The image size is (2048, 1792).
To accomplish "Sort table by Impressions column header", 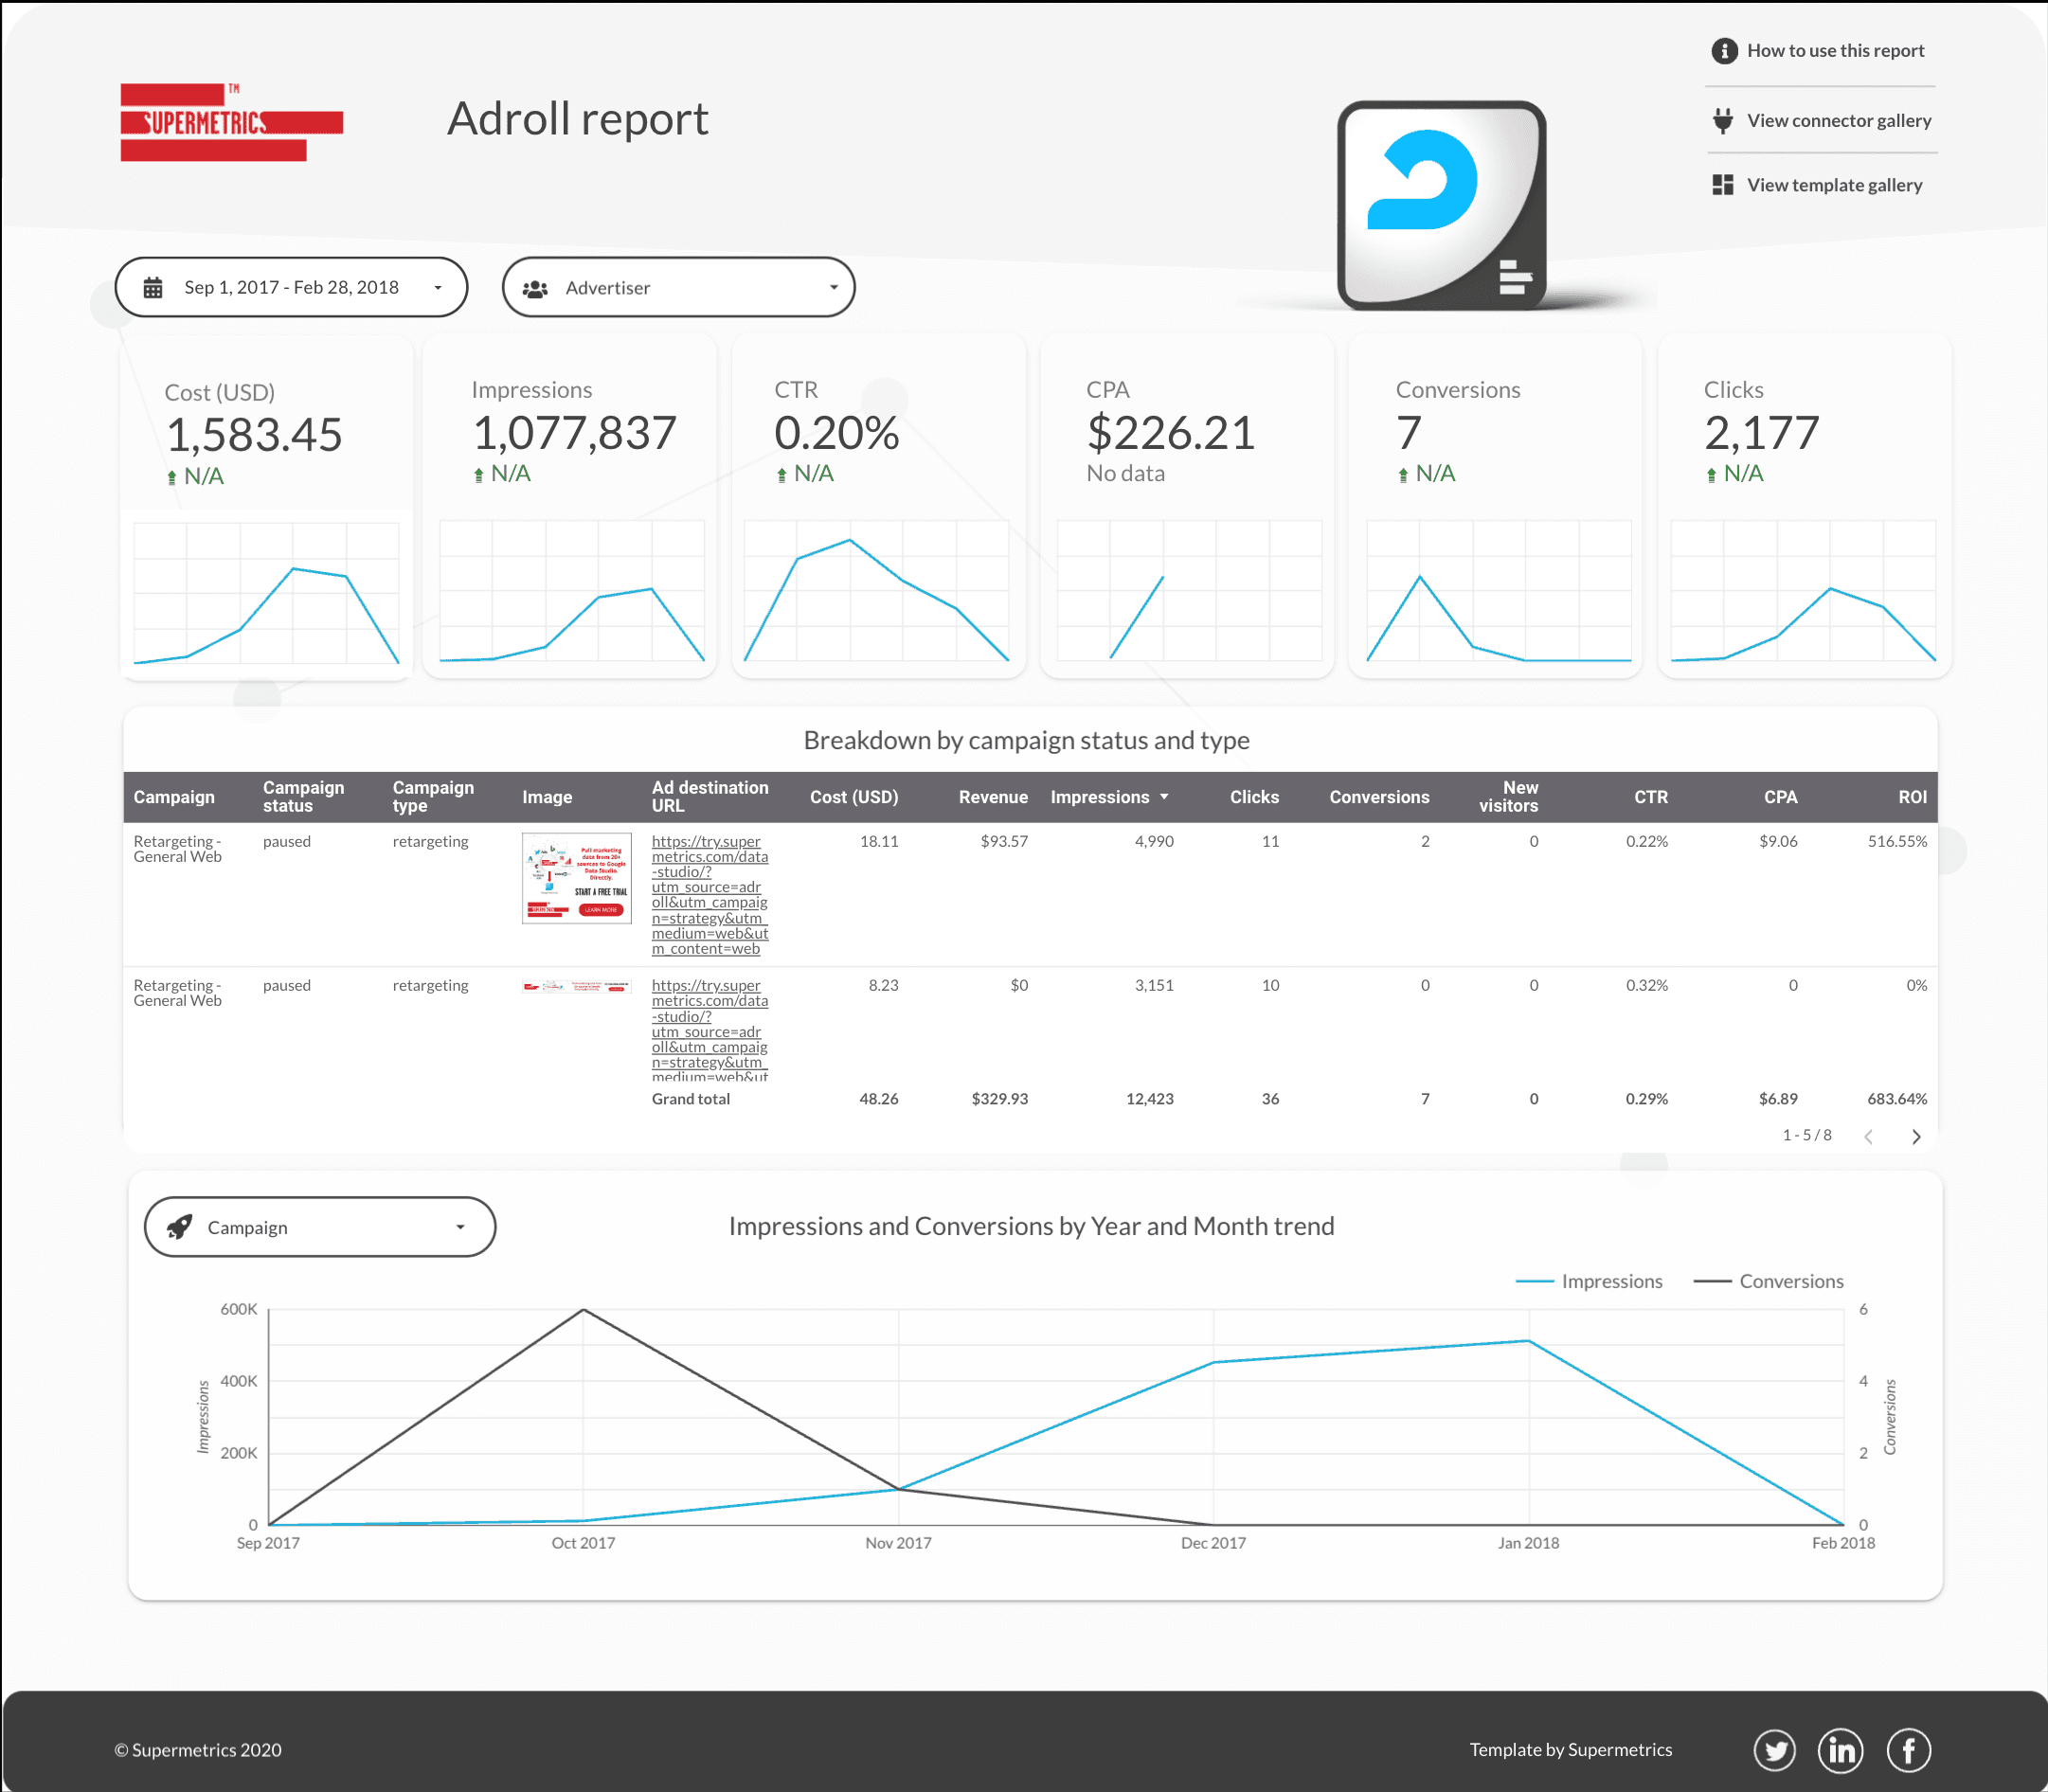I will point(1099,797).
